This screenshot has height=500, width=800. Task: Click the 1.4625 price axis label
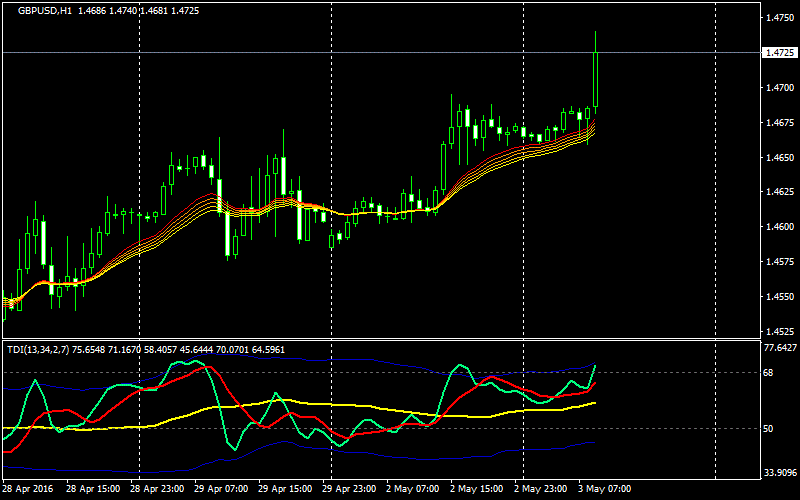tap(780, 192)
